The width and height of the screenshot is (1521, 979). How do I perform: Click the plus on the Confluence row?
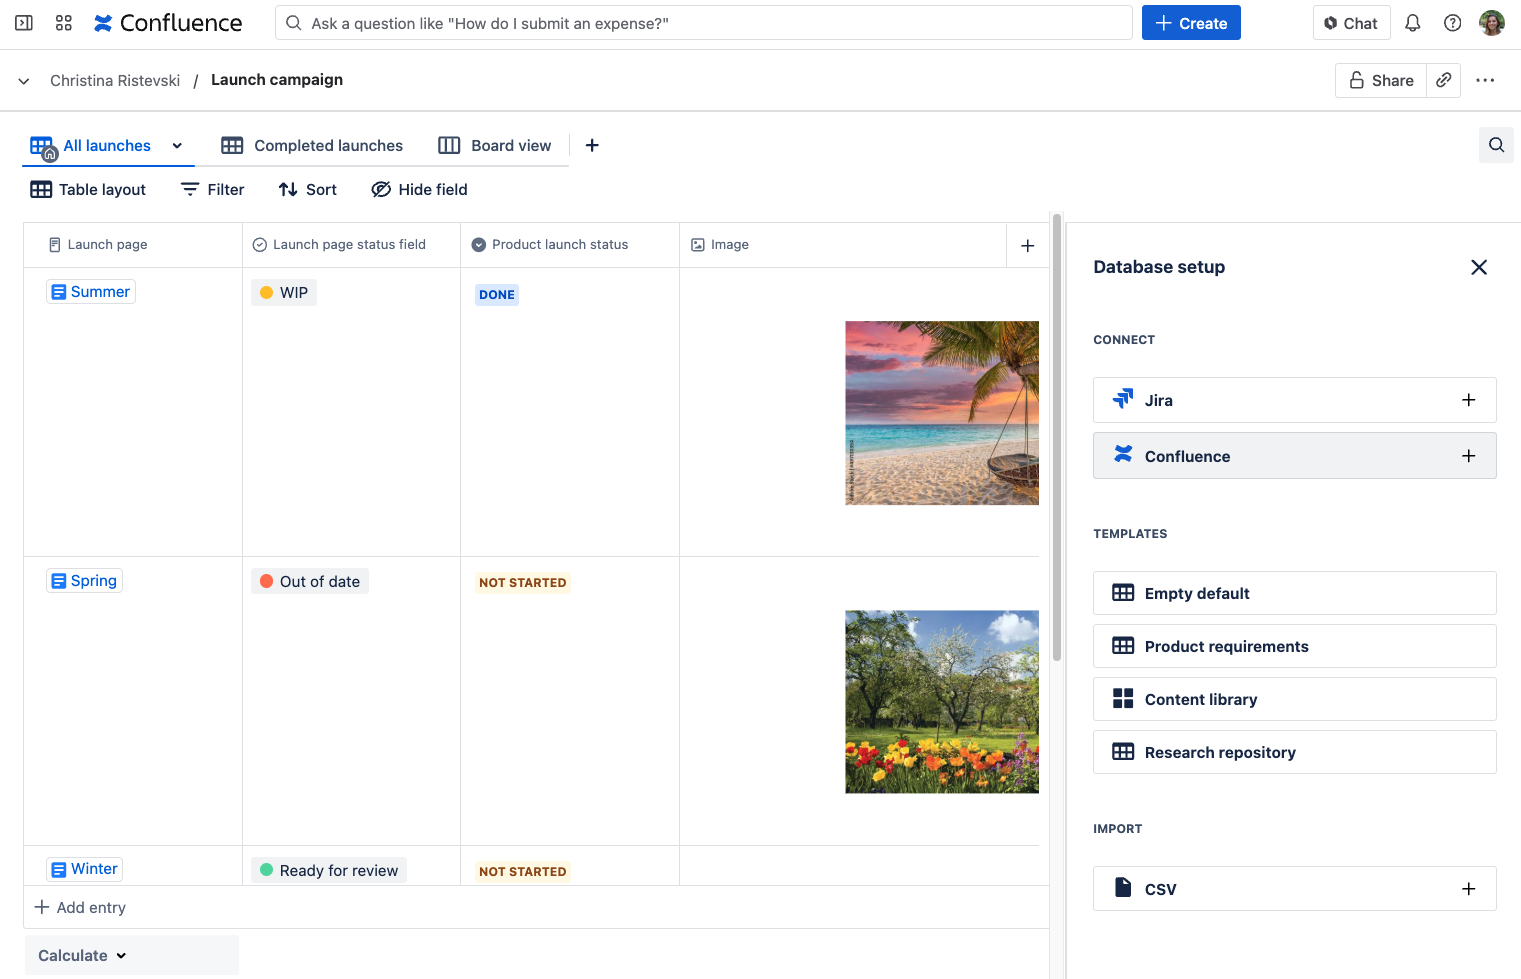point(1469,456)
